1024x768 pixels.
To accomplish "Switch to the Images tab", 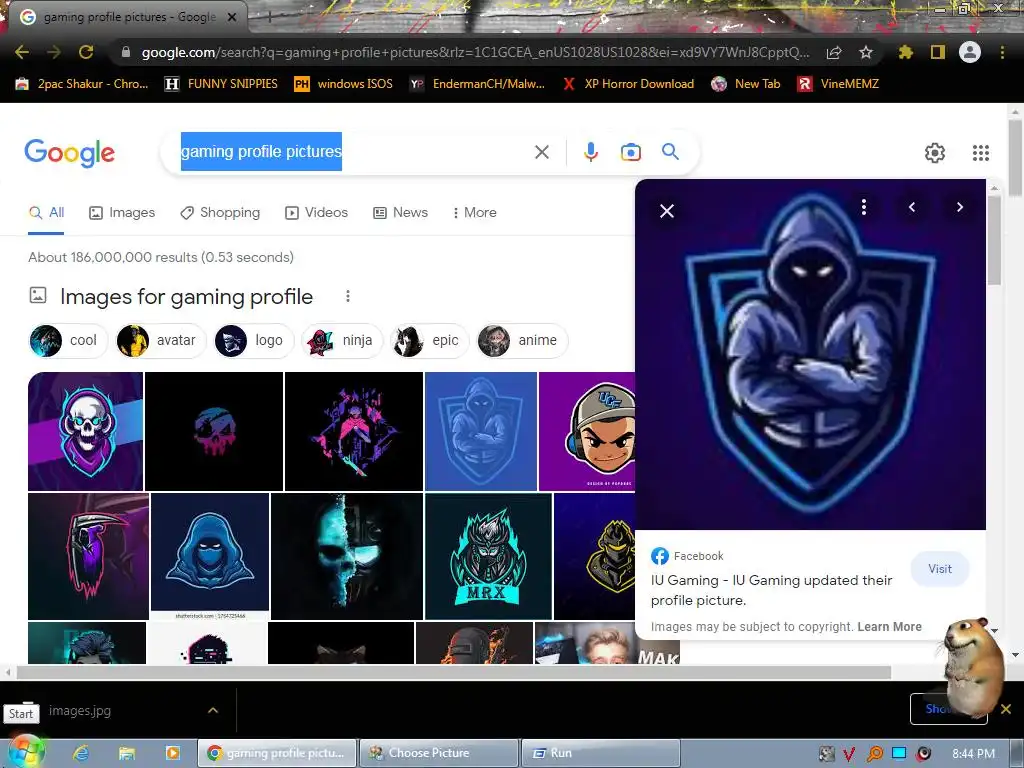I will pyautogui.click(x=122, y=212).
